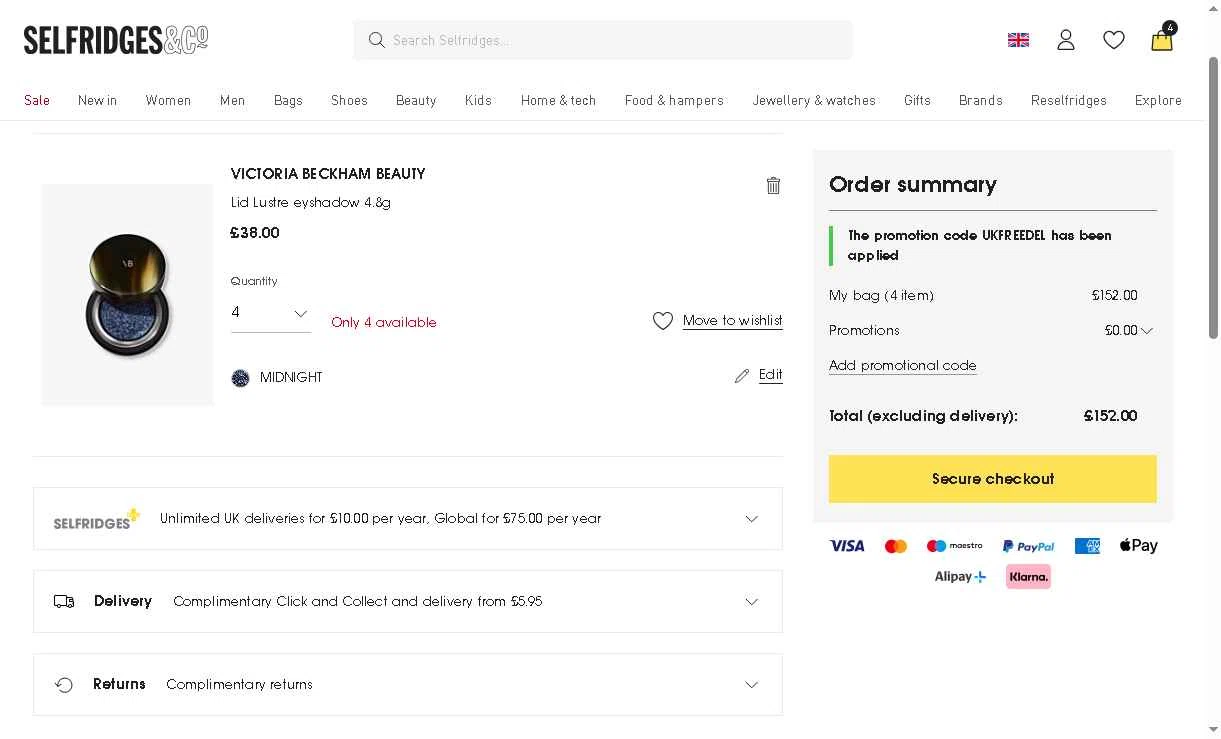
Task: Open the Gifts menu
Action: (x=917, y=100)
